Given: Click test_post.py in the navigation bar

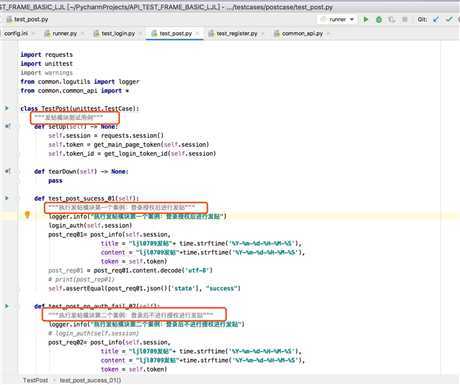Looking at the screenshot, I should pos(31,19).
